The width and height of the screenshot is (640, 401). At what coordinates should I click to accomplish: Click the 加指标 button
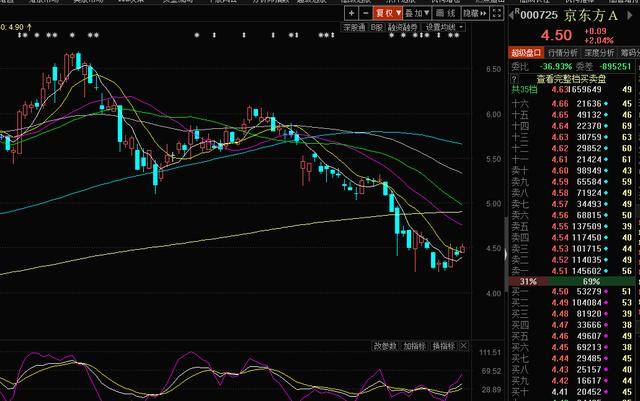point(414,346)
